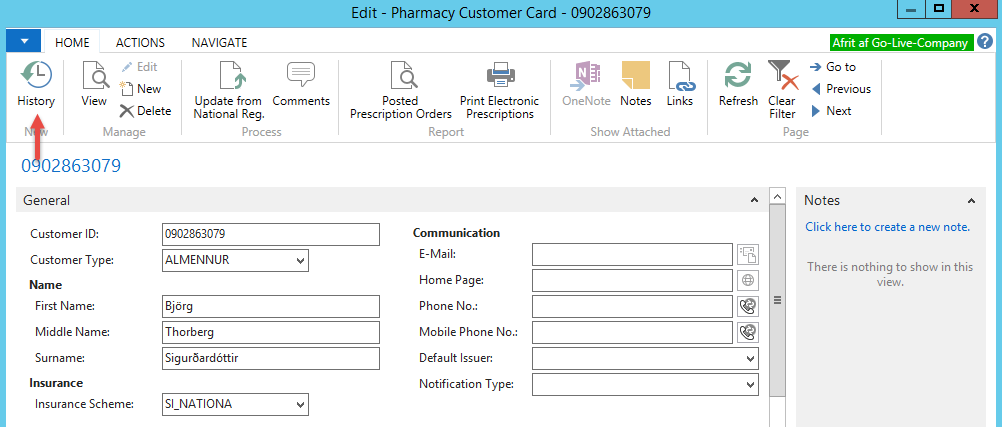
Task: Open the Notes attachment icon
Action: coord(635,77)
